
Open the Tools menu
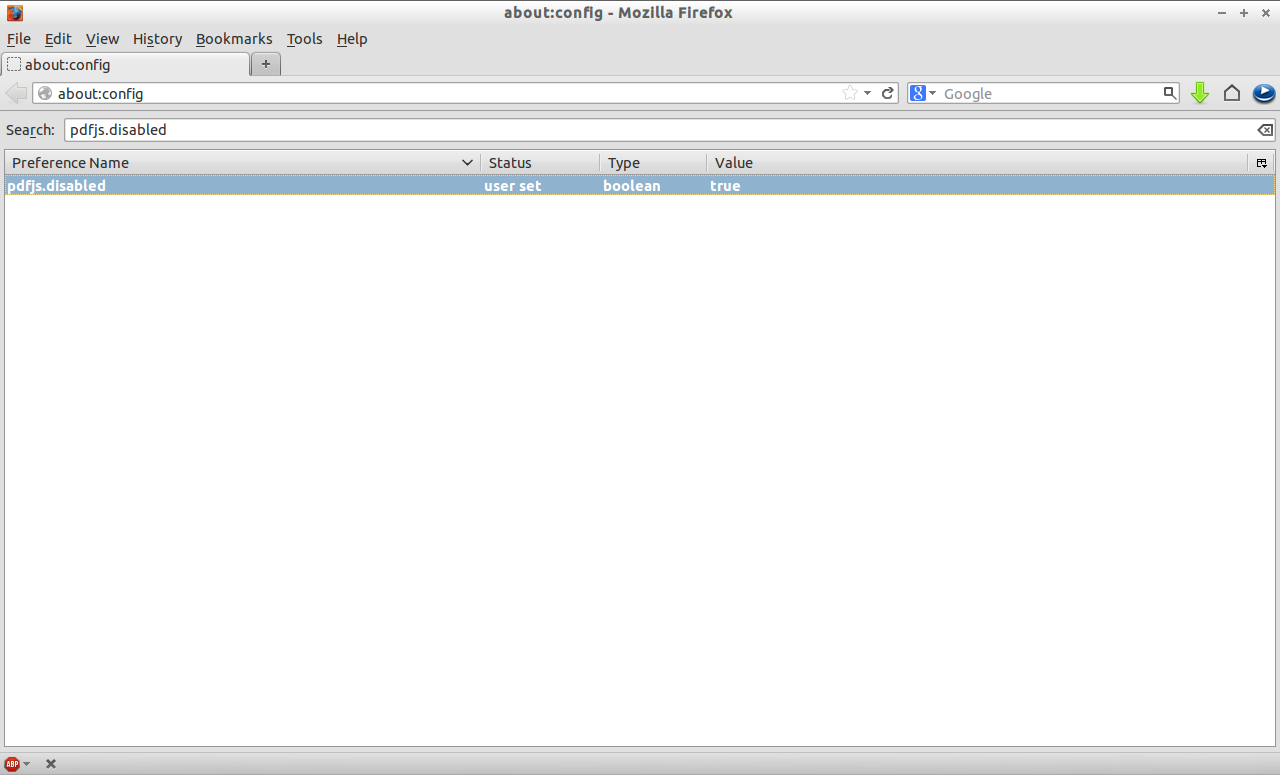(x=304, y=39)
